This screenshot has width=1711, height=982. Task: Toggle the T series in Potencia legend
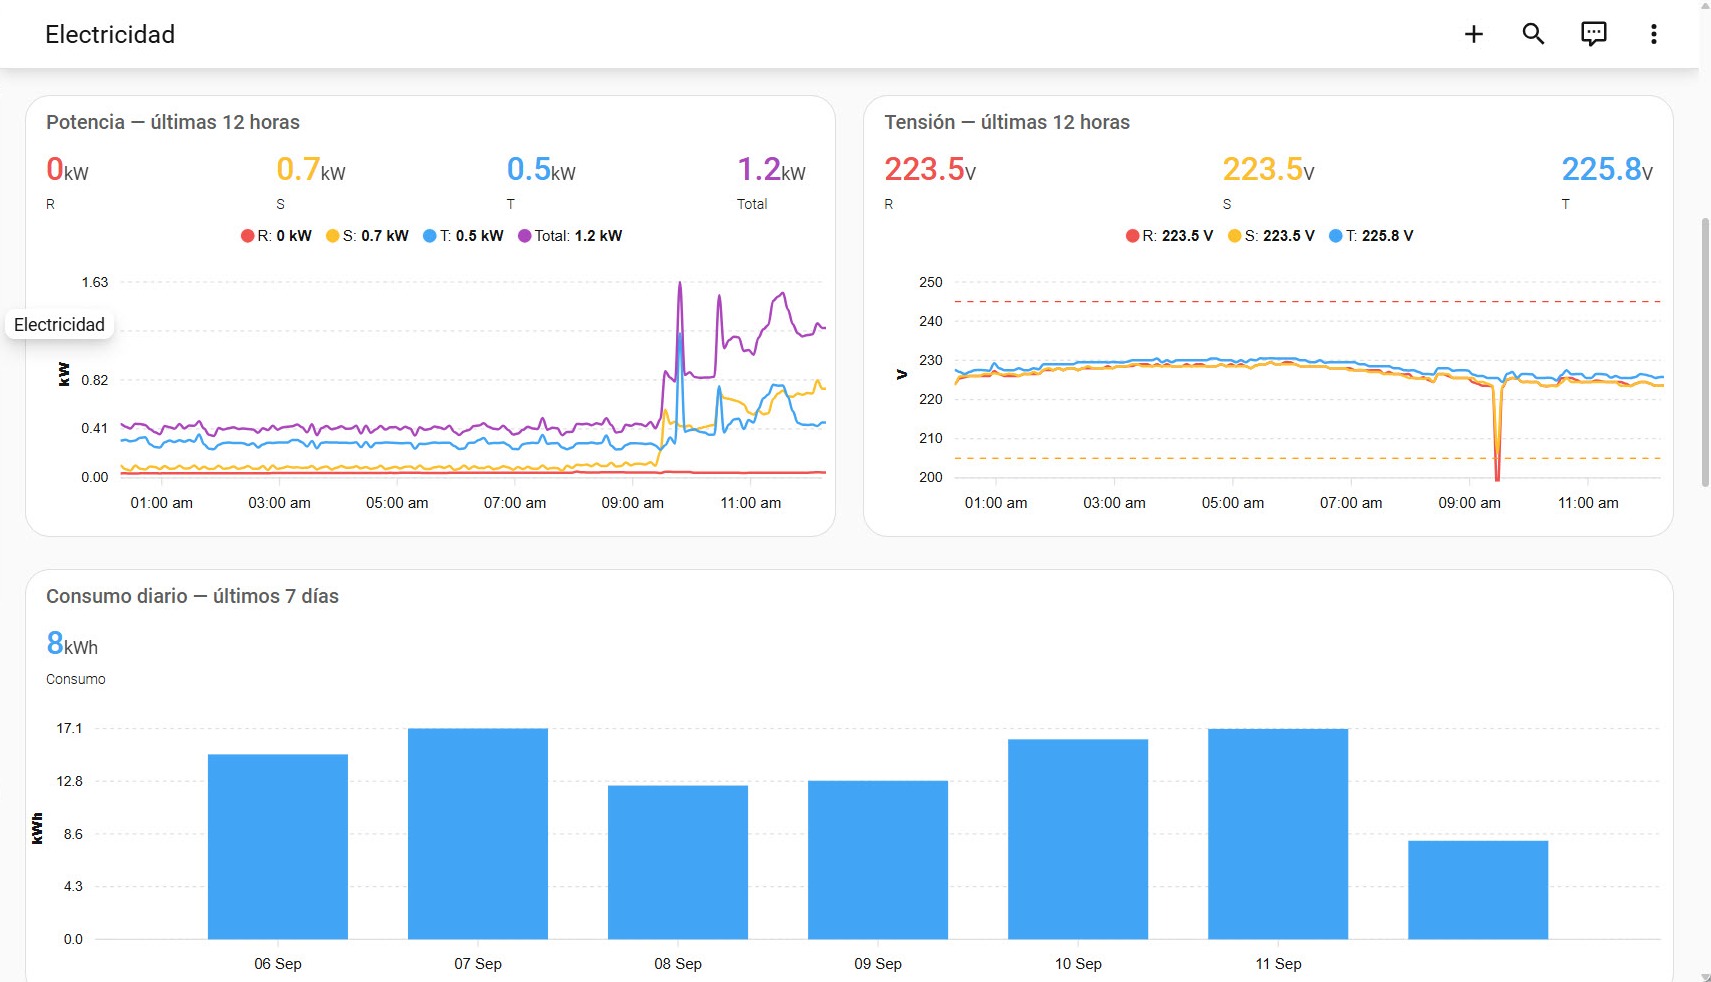463,236
